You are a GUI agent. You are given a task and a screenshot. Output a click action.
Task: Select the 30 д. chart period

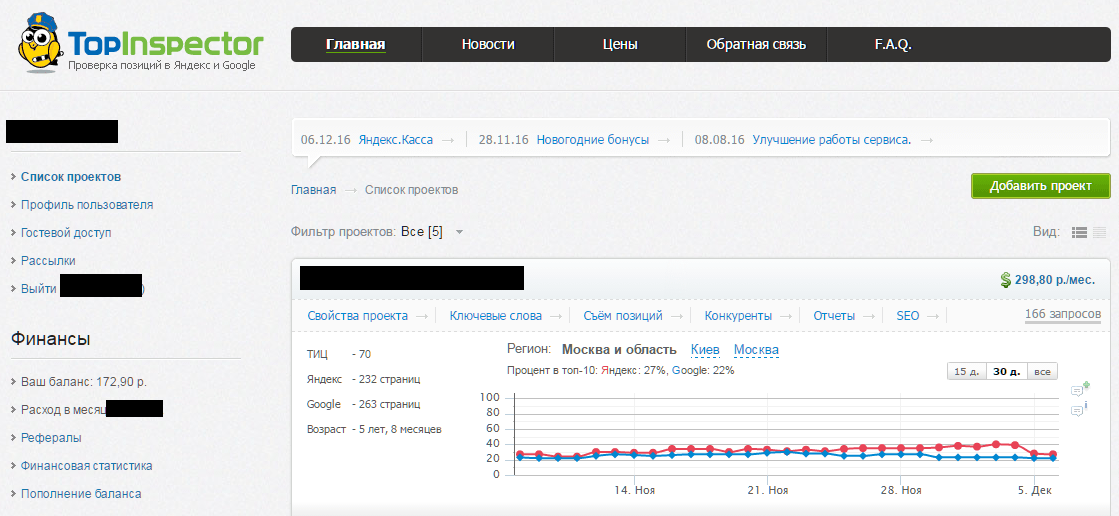[1006, 371]
